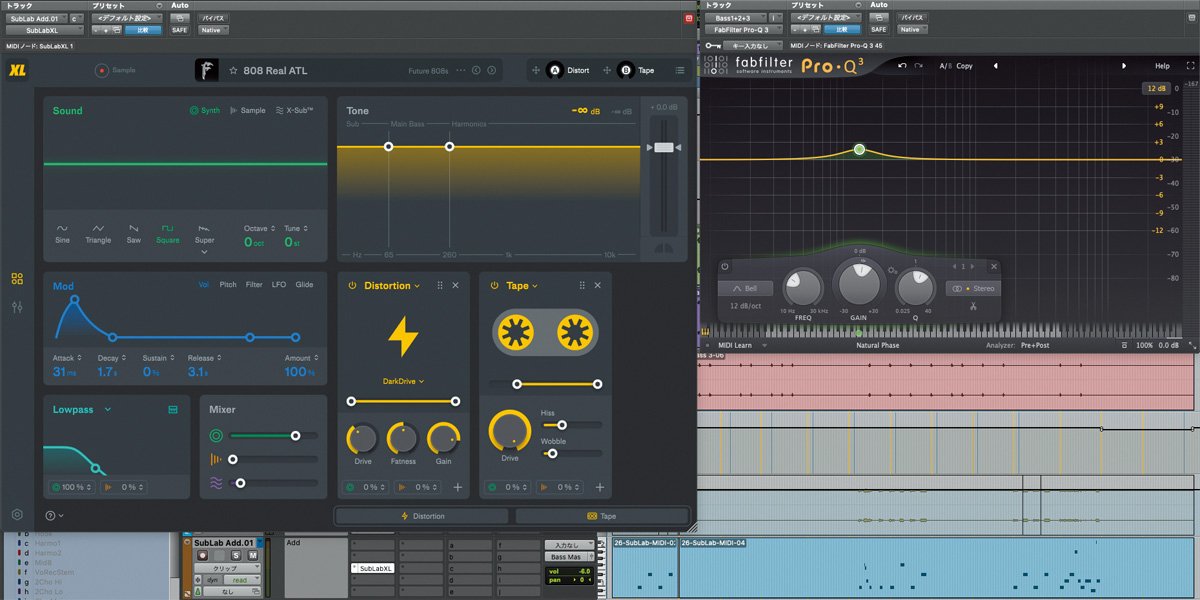
Task: Go to next preset arrow in SubLab
Action: tap(492, 71)
